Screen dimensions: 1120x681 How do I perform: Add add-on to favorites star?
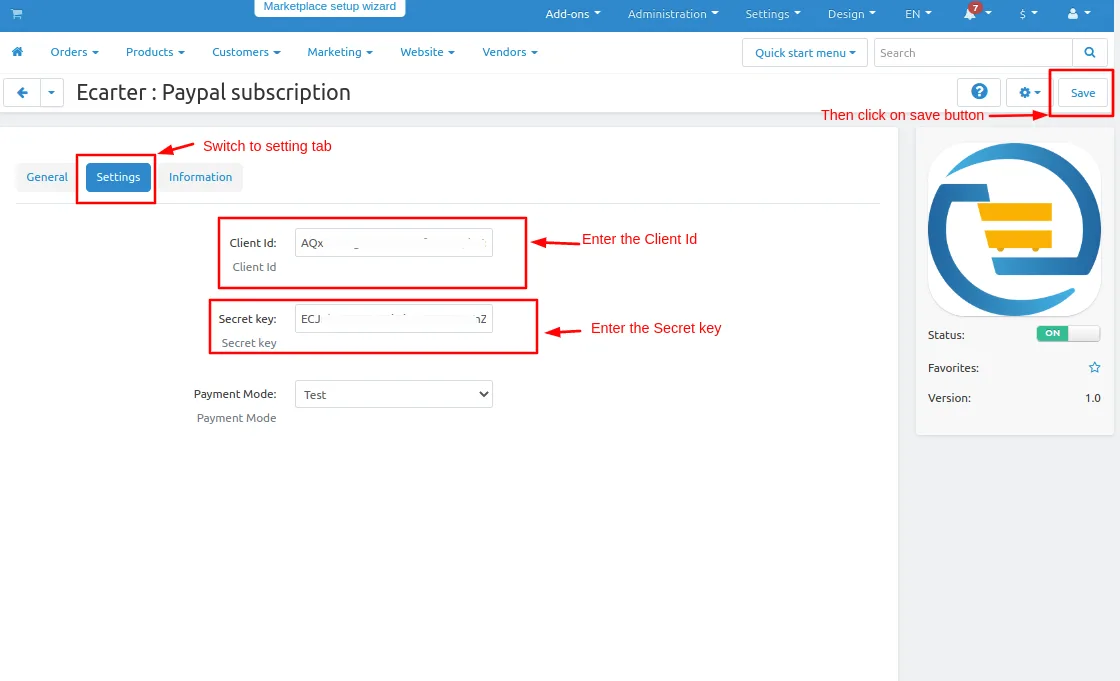click(x=1094, y=368)
